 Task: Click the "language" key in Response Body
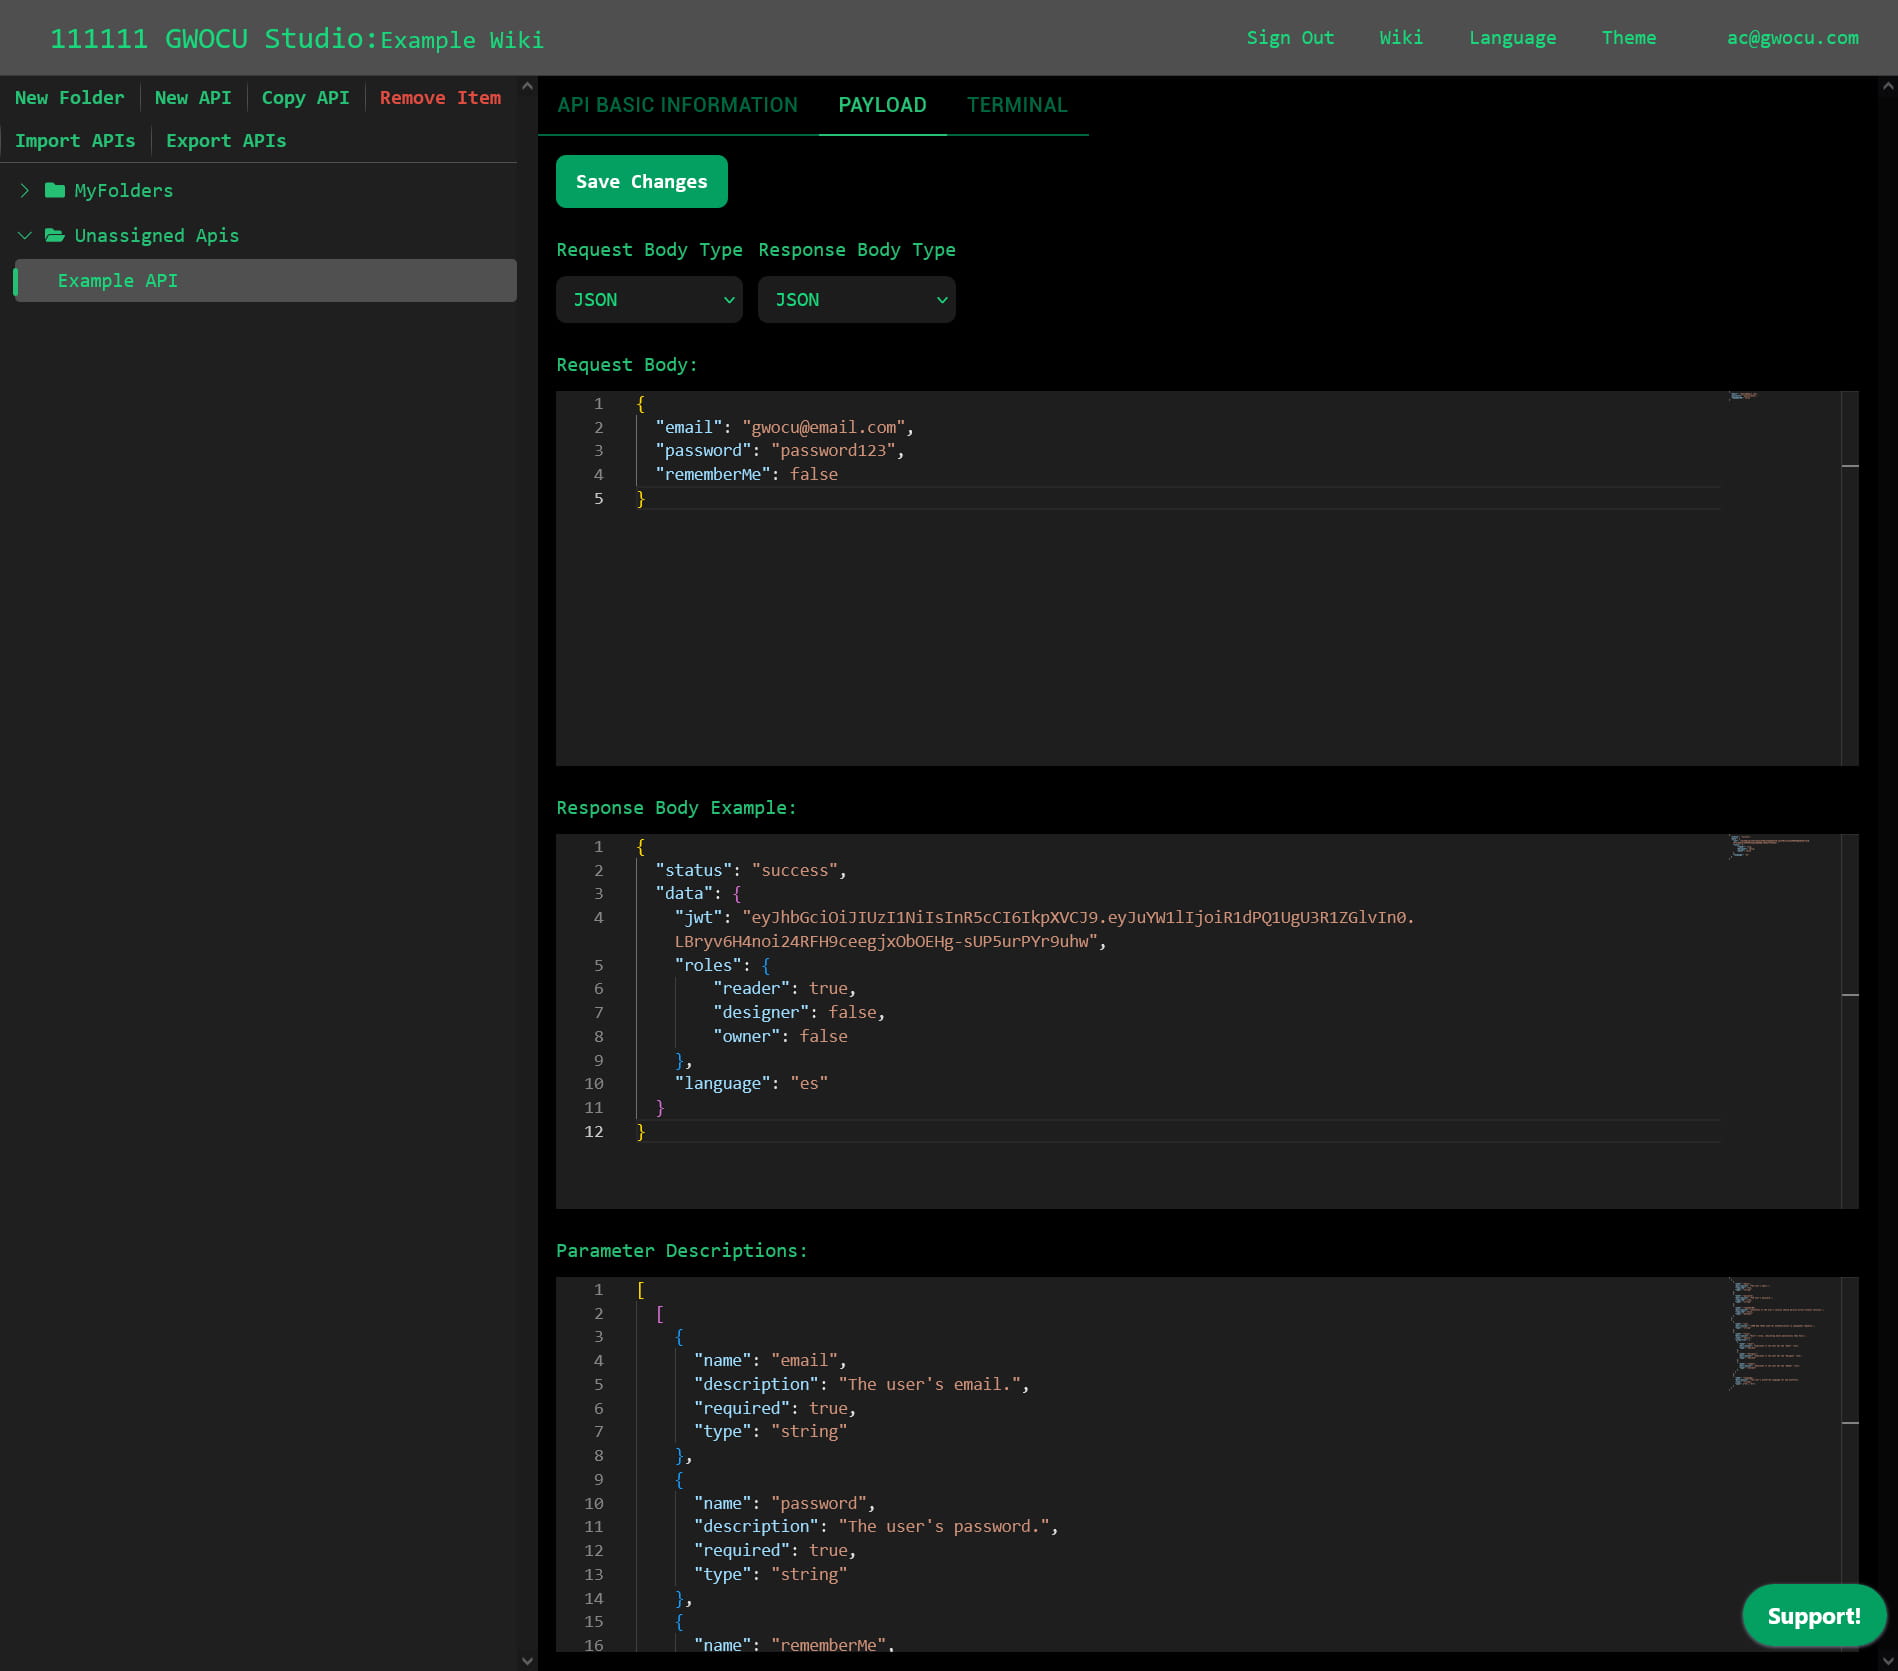[x=723, y=1083]
